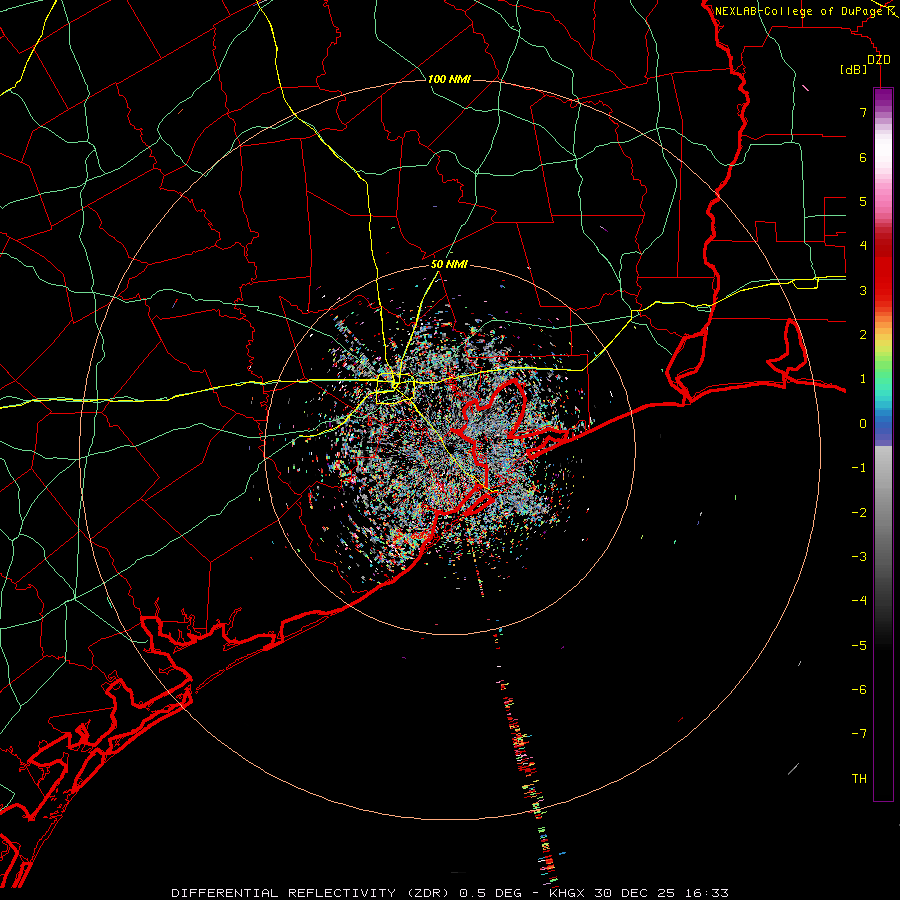Click the DZD [dB] colorbar title
Viewport: 900px width, 900px height.
click(866, 64)
